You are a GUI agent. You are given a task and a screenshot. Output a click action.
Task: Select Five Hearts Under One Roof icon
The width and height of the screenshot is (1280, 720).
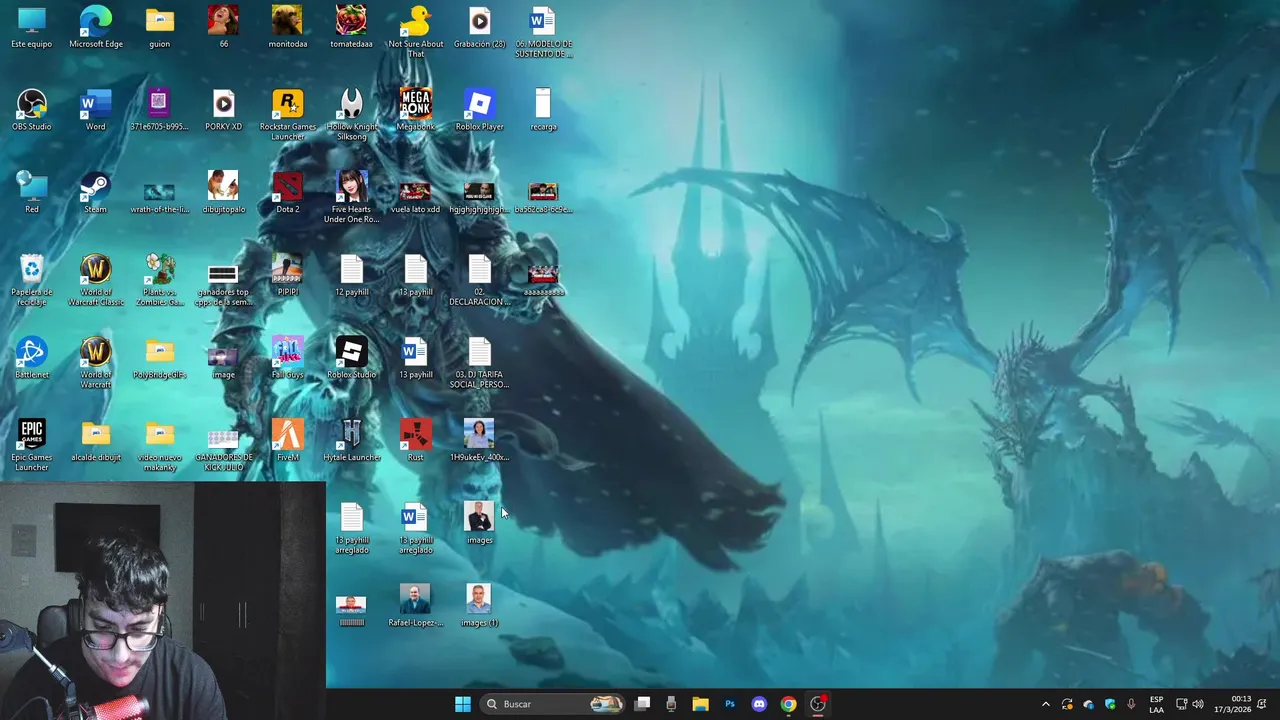pos(351,197)
